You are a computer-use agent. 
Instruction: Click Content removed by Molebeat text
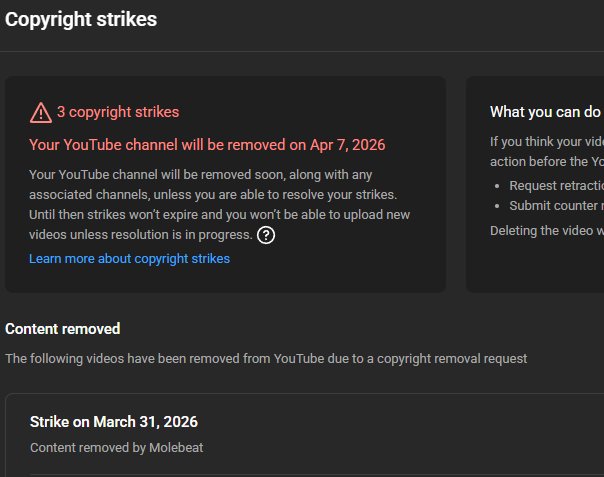[x=117, y=448]
